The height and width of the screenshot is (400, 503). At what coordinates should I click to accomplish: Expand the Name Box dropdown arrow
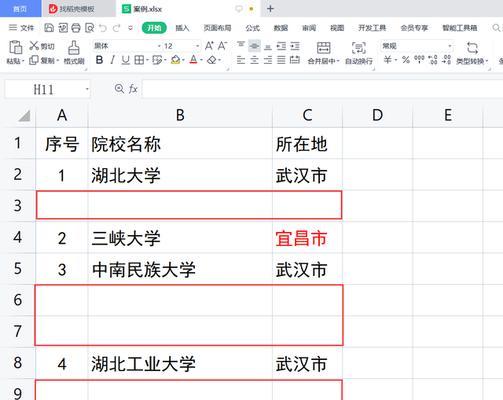point(87,89)
